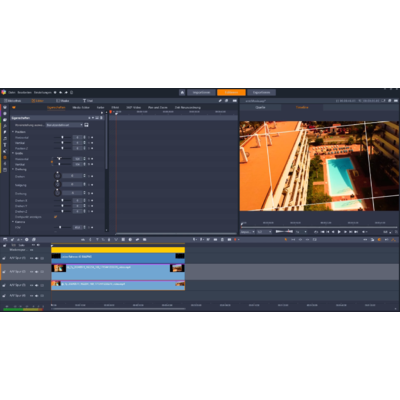Toggle the Drehpunkt anzeigen checkbox
400x400 pixels.
pyautogui.click(x=56, y=217)
